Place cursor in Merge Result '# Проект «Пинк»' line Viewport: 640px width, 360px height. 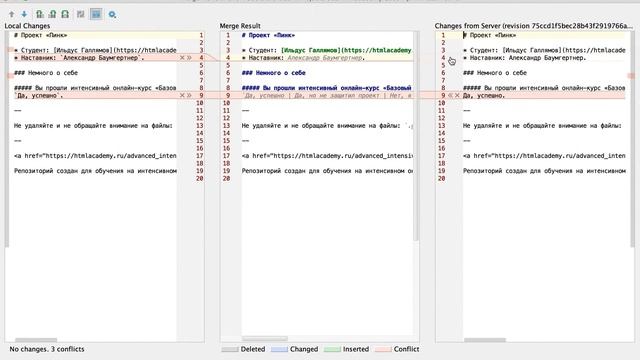268,36
